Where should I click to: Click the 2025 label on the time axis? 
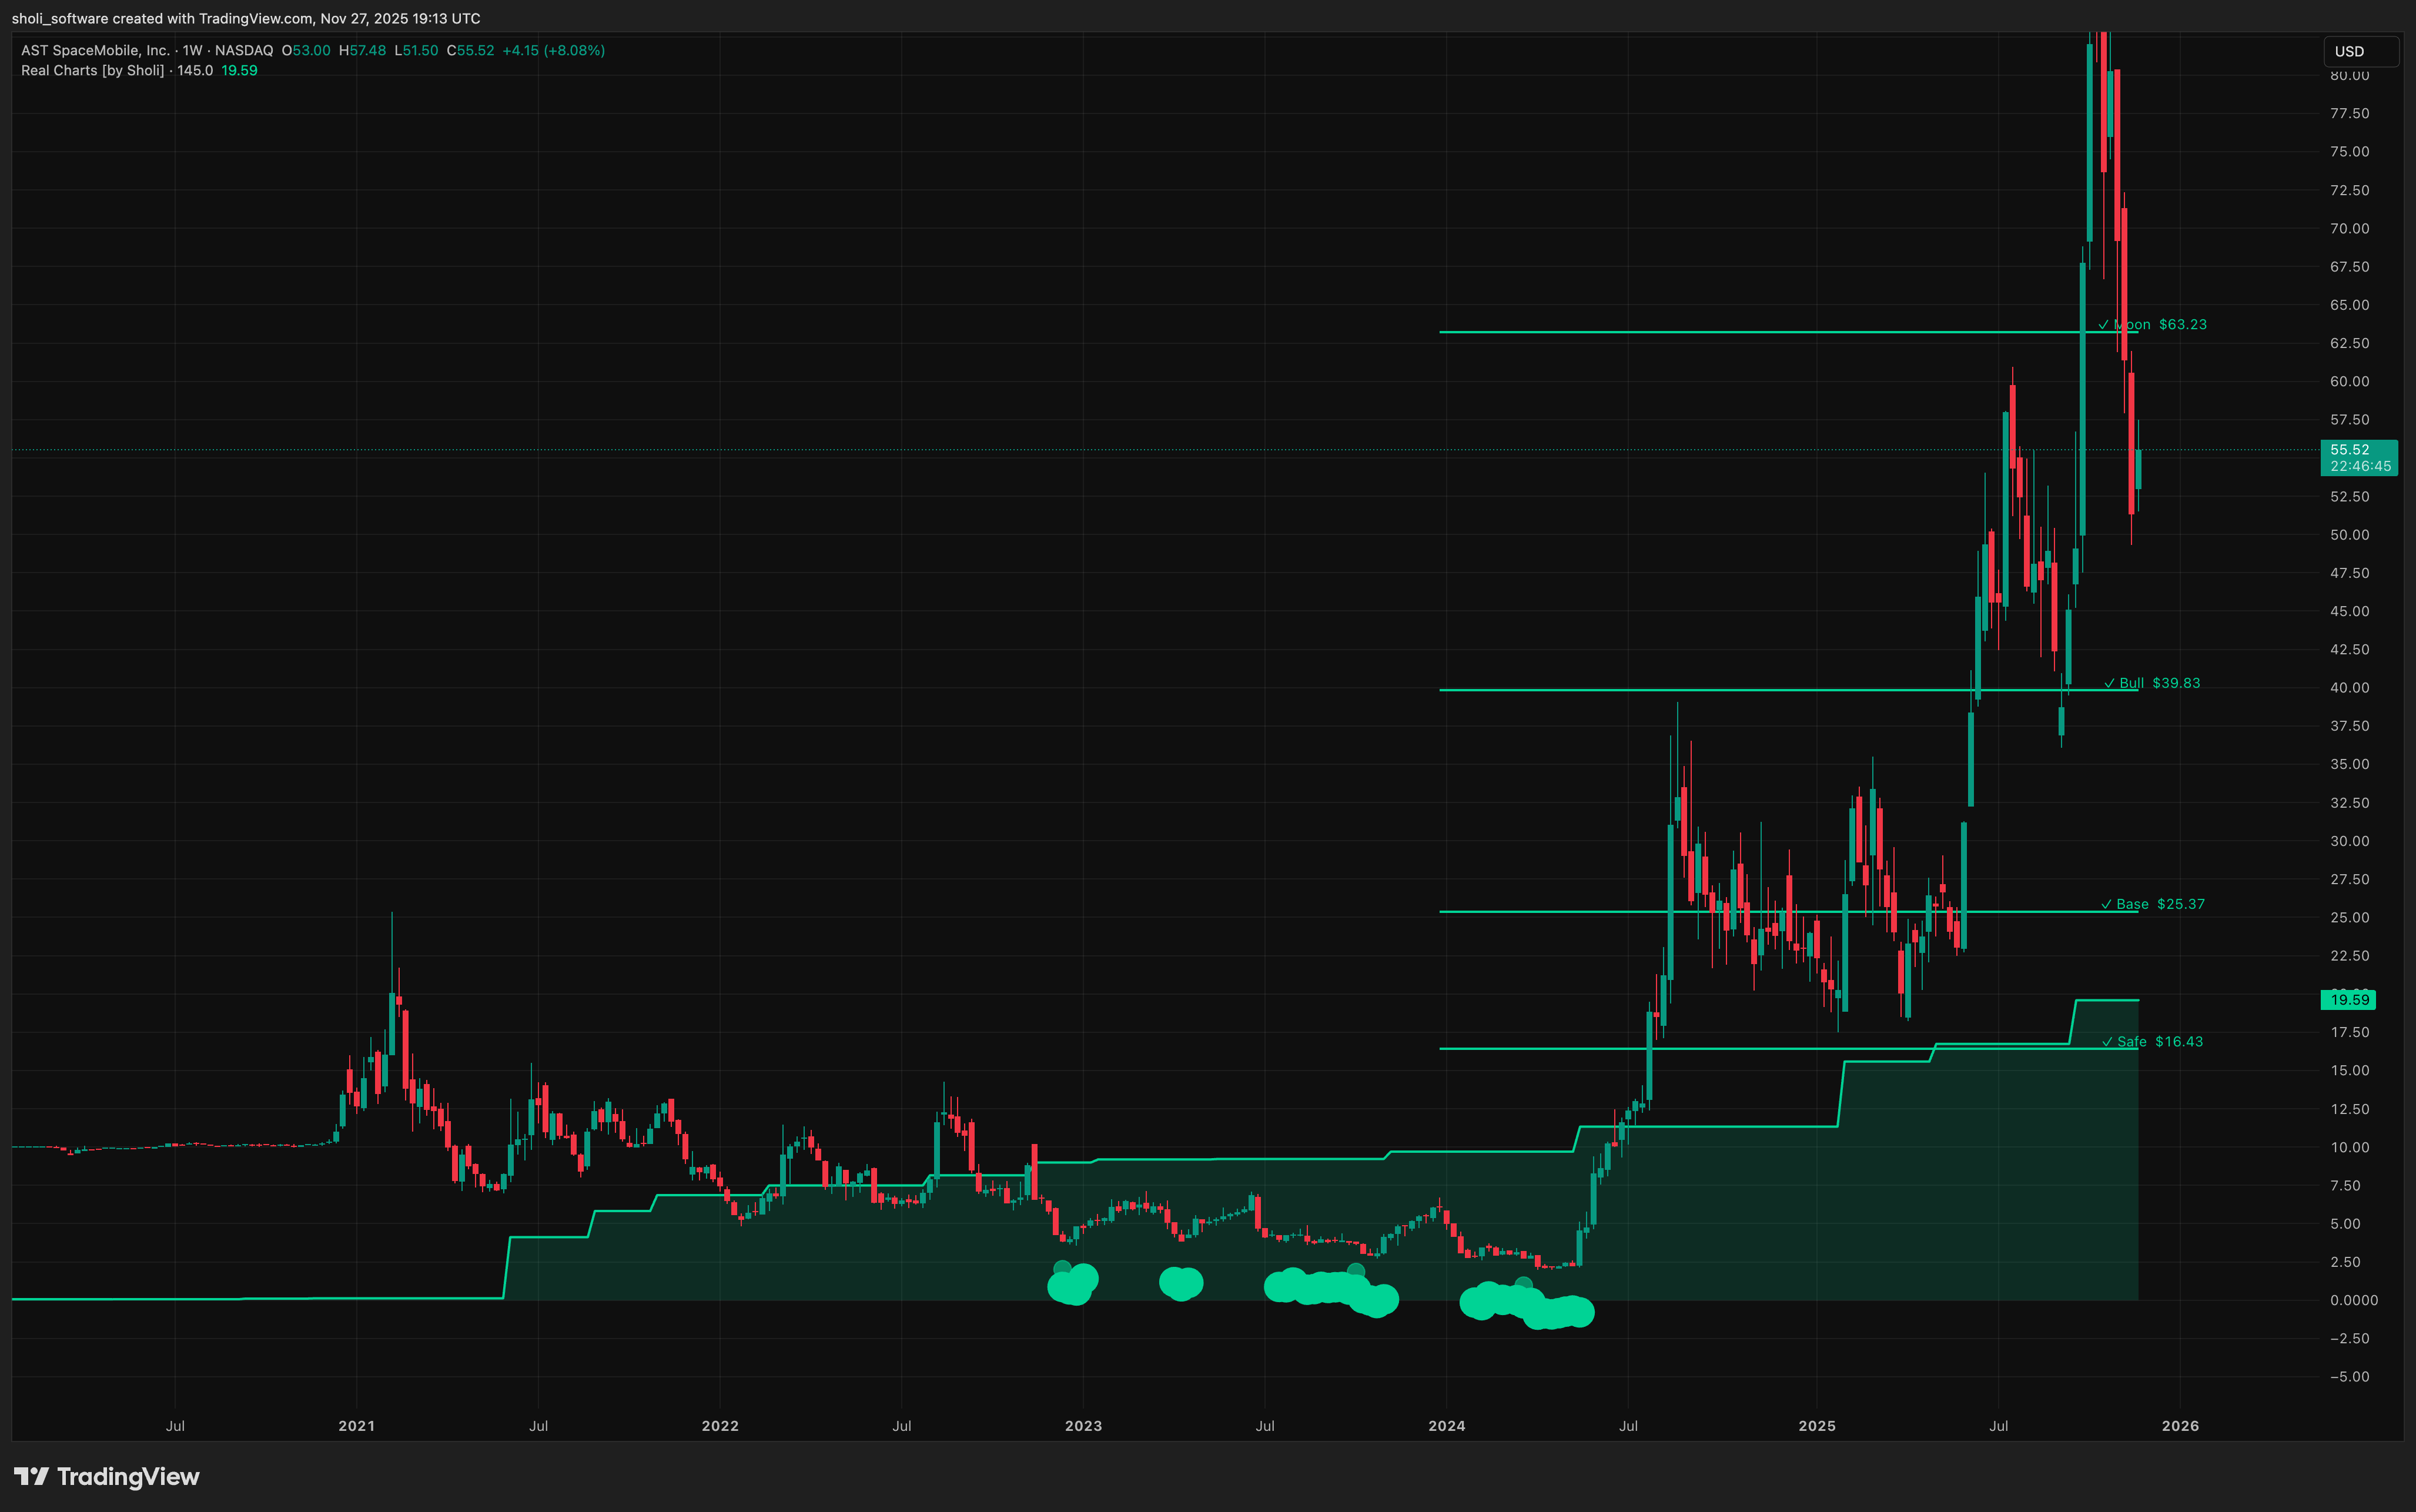pyautogui.click(x=1817, y=1426)
